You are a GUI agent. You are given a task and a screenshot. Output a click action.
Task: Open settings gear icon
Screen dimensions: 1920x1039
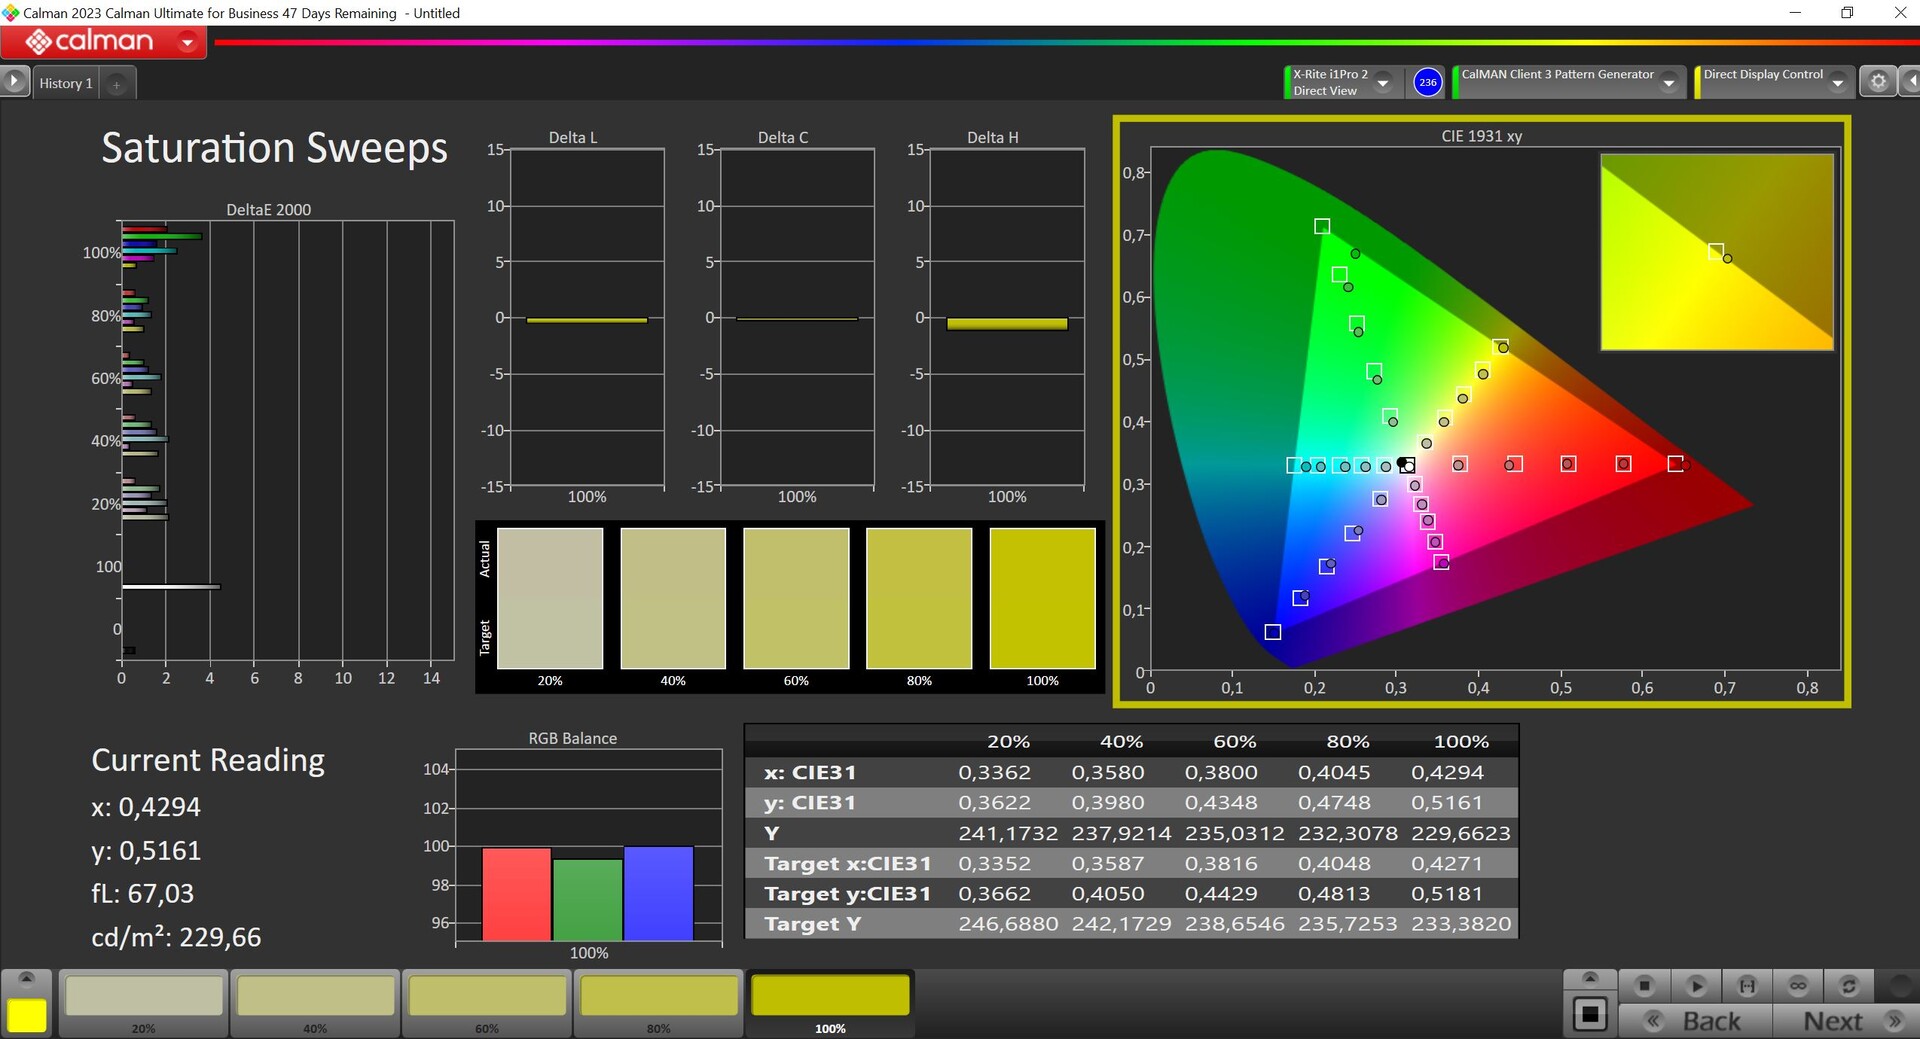1878,82
